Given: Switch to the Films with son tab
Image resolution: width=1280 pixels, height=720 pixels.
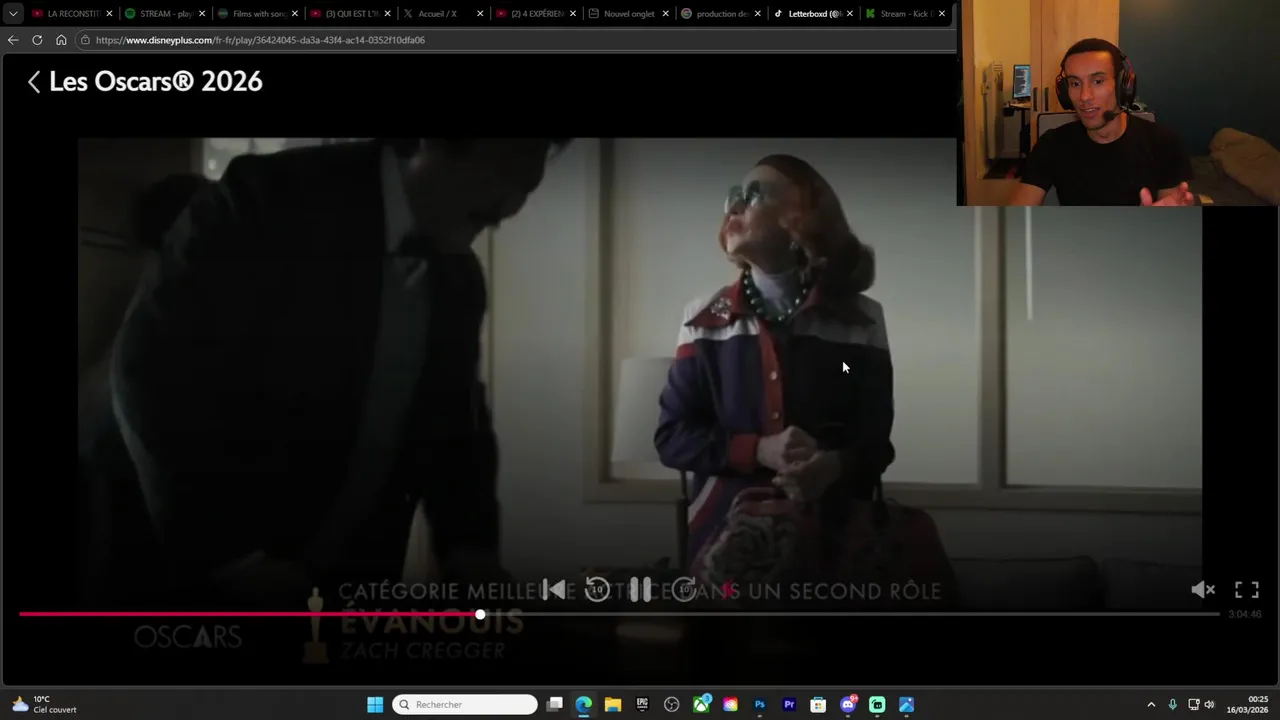Looking at the screenshot, I should click(258, 14).
